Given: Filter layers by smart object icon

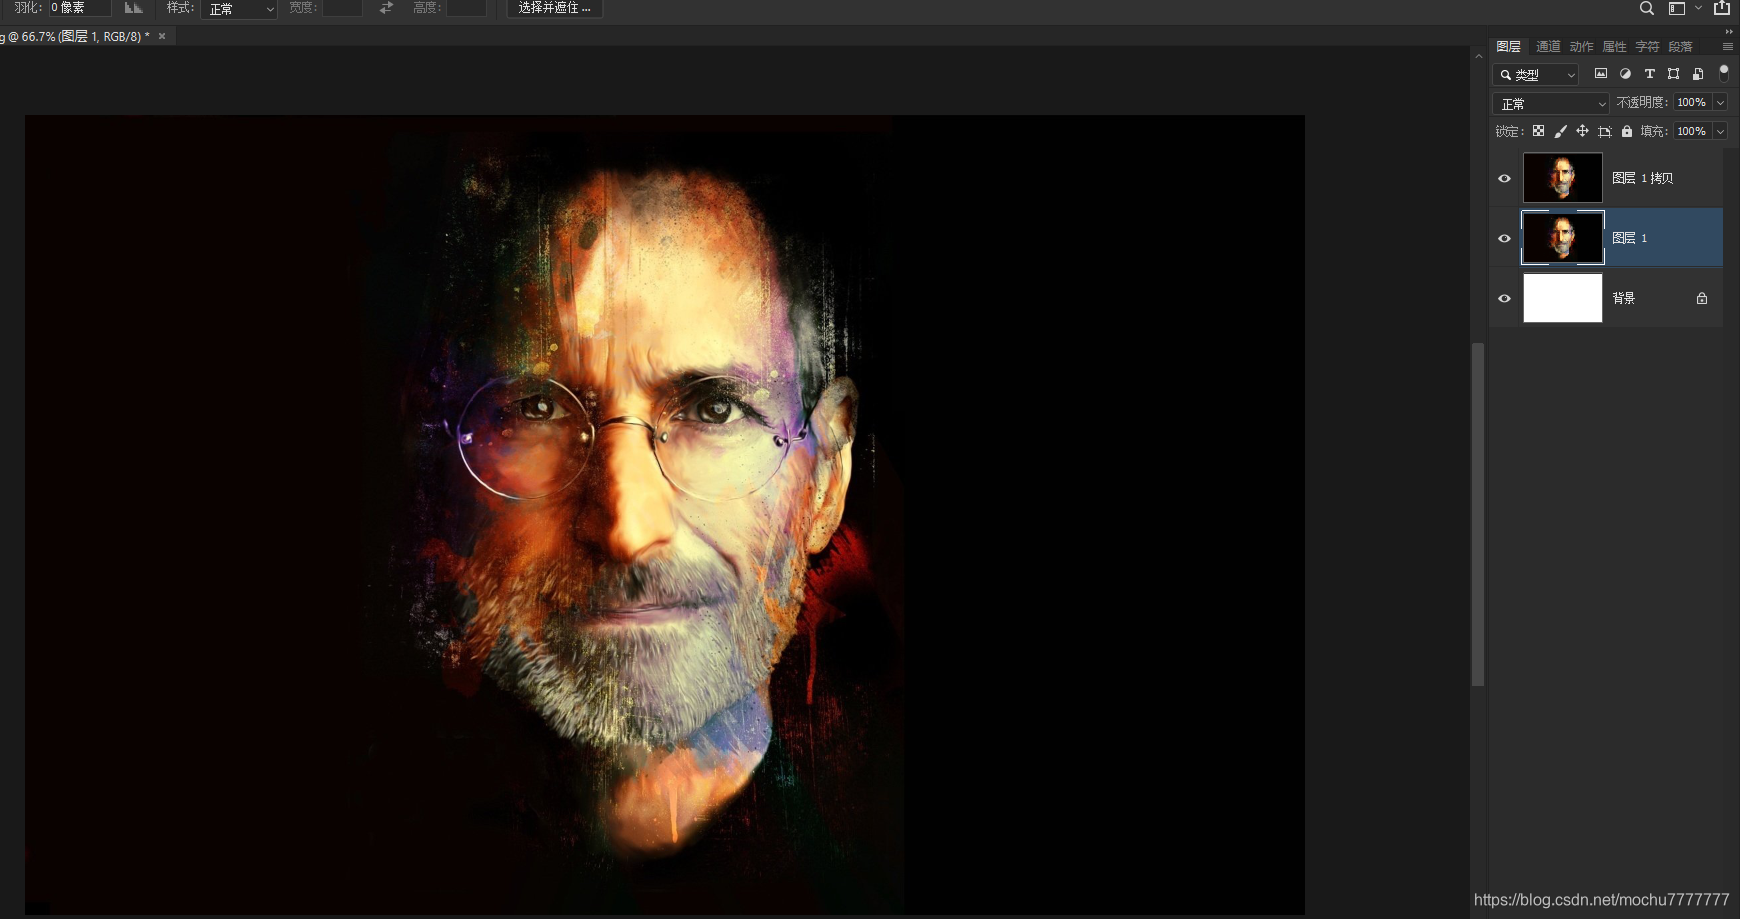Looking at the screenshot, I should [x=1697, y=74].
